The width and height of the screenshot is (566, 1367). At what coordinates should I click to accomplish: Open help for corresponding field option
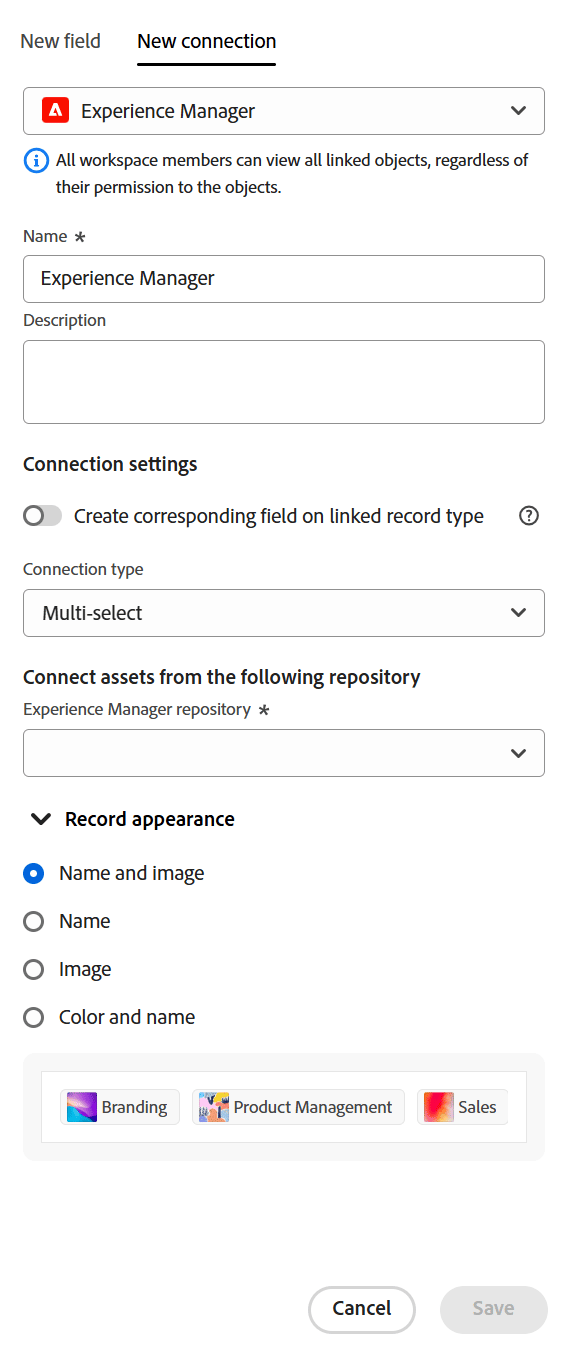coord(530,516)
